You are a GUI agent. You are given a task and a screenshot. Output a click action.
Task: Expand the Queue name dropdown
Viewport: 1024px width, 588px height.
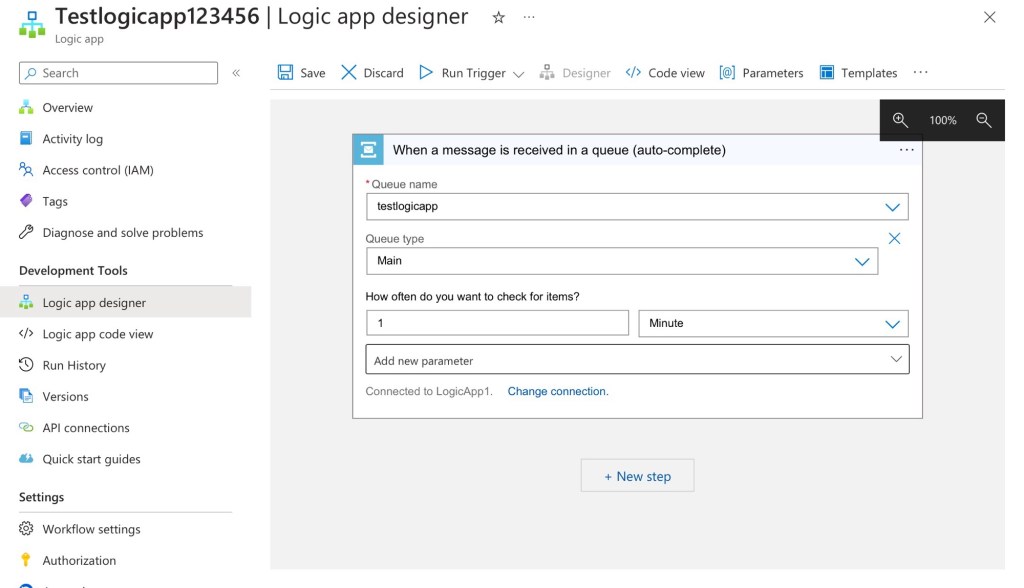tap(892, 207)
